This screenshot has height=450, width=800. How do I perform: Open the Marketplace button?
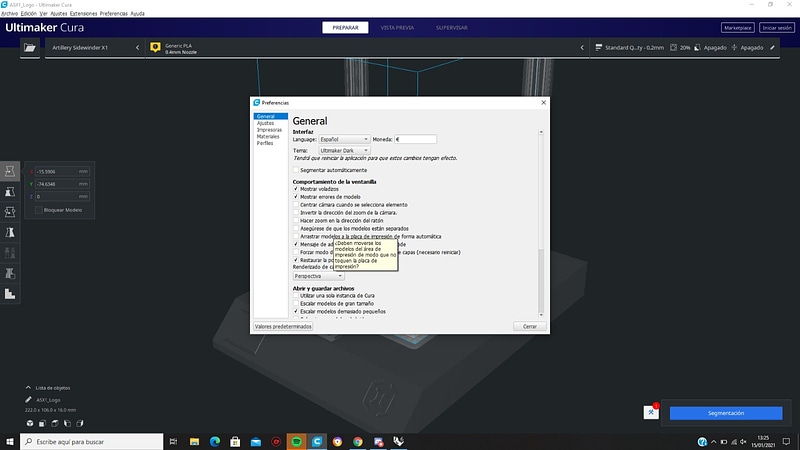(x=738, y=28)
